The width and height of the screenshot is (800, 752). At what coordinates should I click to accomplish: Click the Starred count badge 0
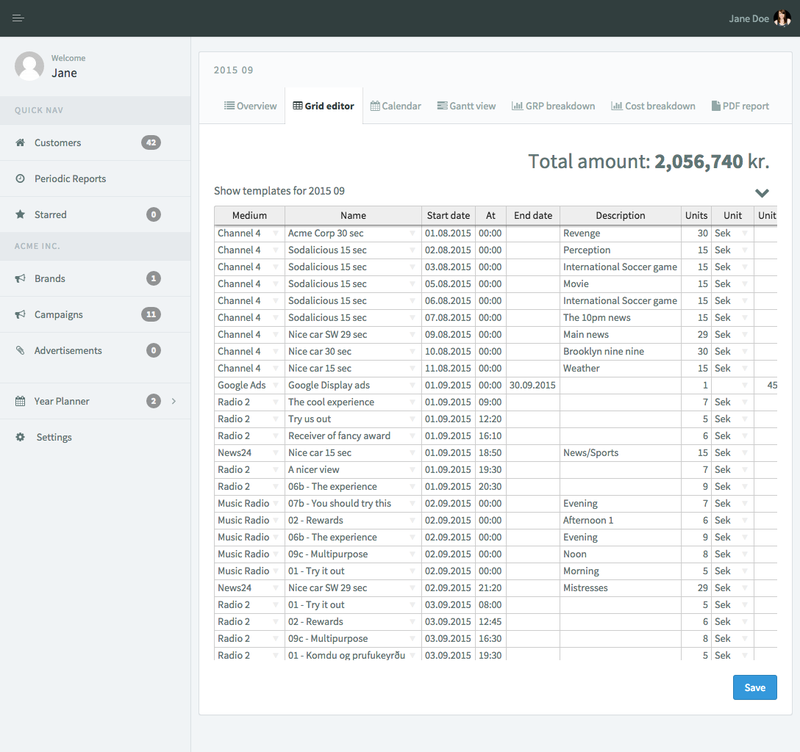pyautogui.click(x=154, y=214)
